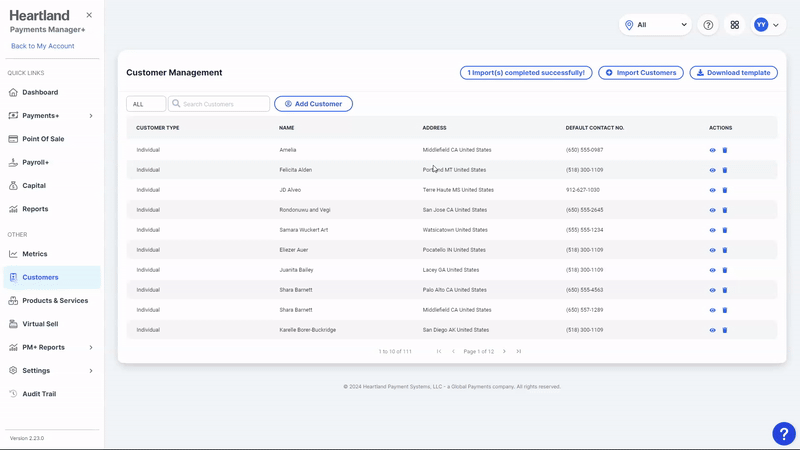Go to the next page arrow
Viewport: 800px width, 450px height.
(x=504, y=352)
